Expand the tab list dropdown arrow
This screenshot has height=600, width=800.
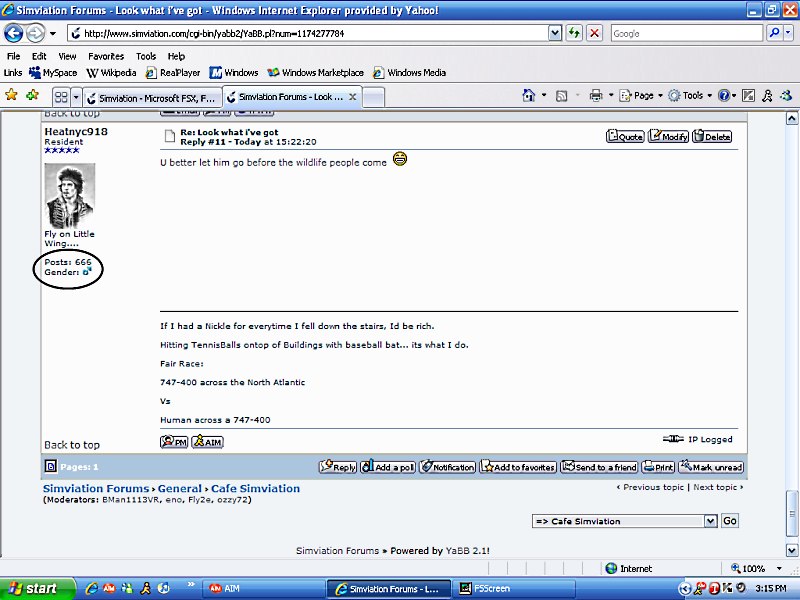(76, 97)
